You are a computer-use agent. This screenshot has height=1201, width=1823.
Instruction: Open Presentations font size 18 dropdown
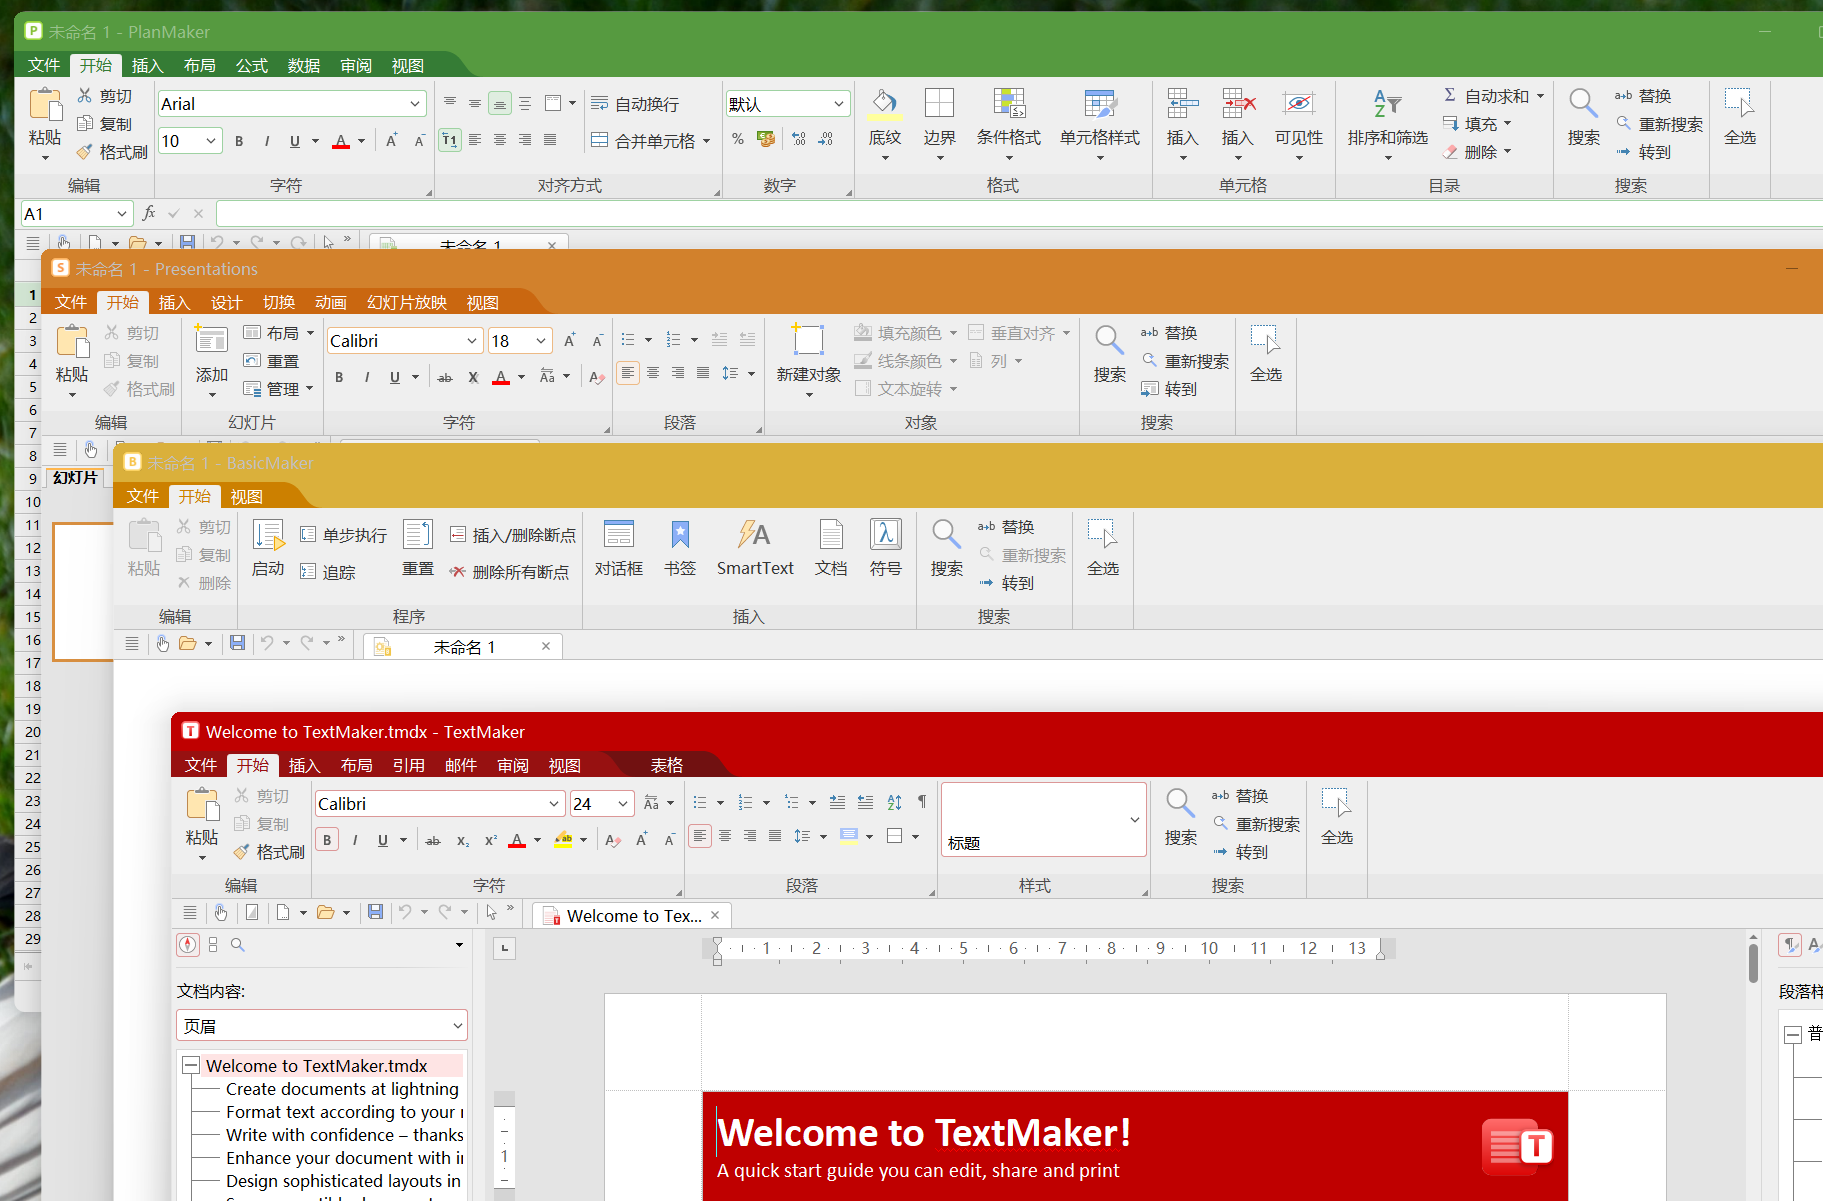coord(541,341)
